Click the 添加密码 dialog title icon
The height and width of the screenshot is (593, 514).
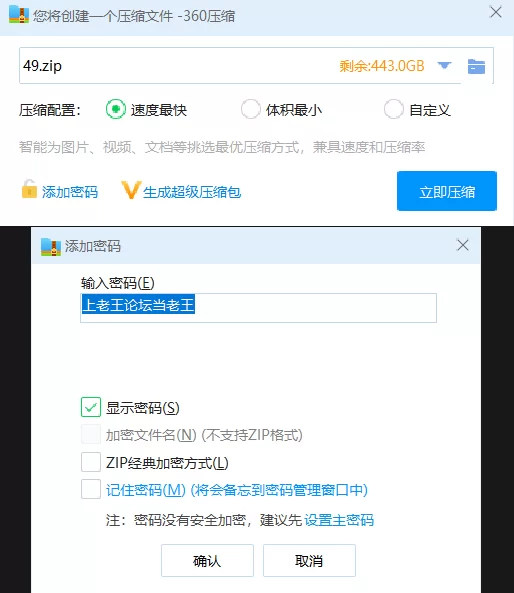(x=51, y=247)
